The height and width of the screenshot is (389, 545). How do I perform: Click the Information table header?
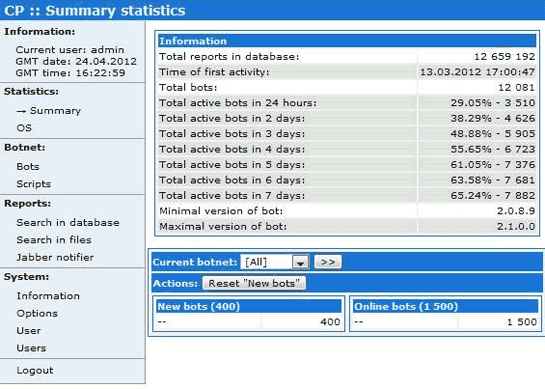click(347, 41)
